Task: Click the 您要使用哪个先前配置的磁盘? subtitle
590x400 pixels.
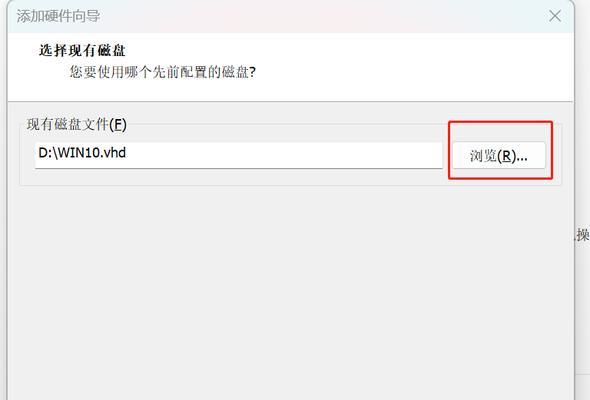Action: click(163, 72)
